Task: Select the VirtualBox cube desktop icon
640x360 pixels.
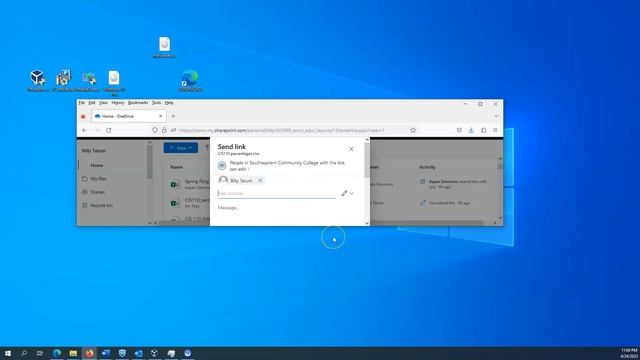Action: click(x=37, y=80)
